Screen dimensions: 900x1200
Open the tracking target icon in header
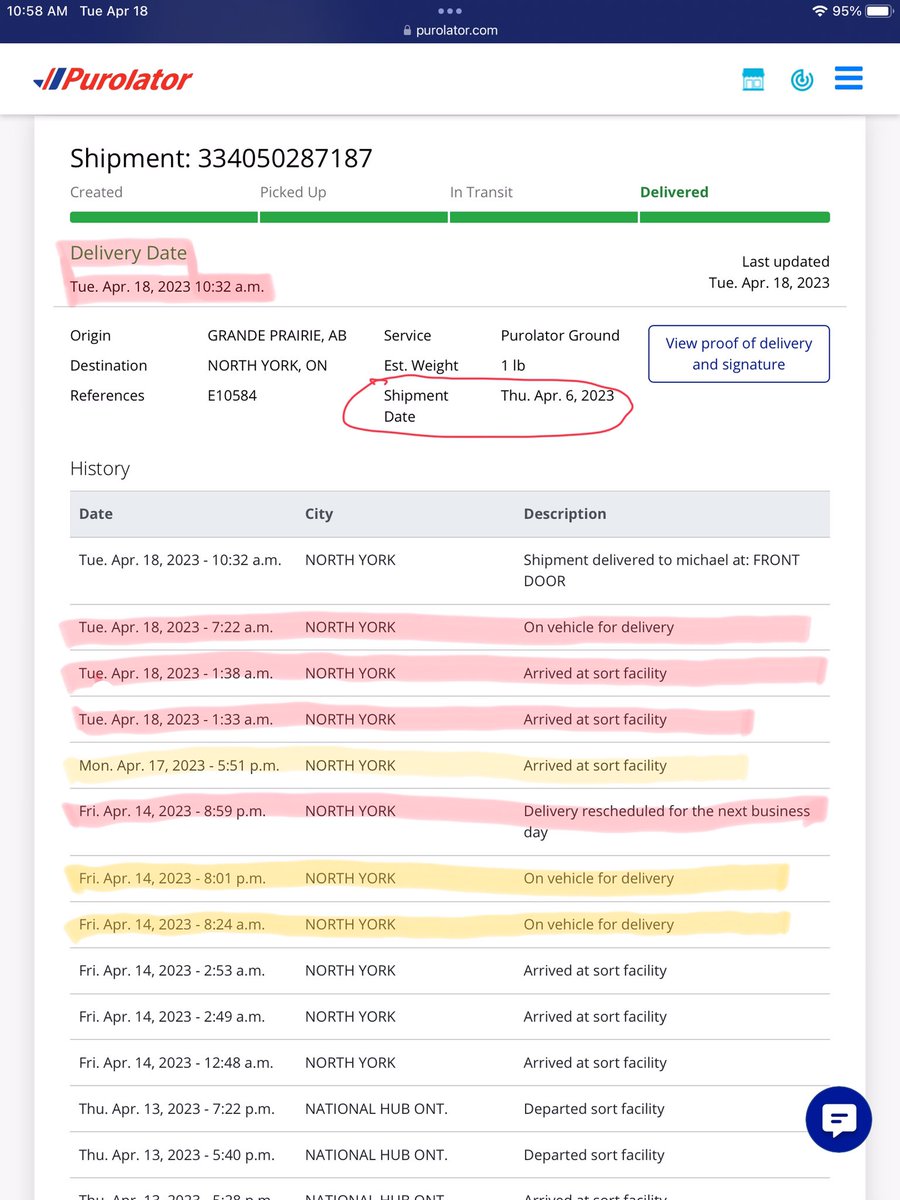coord(802,80)
